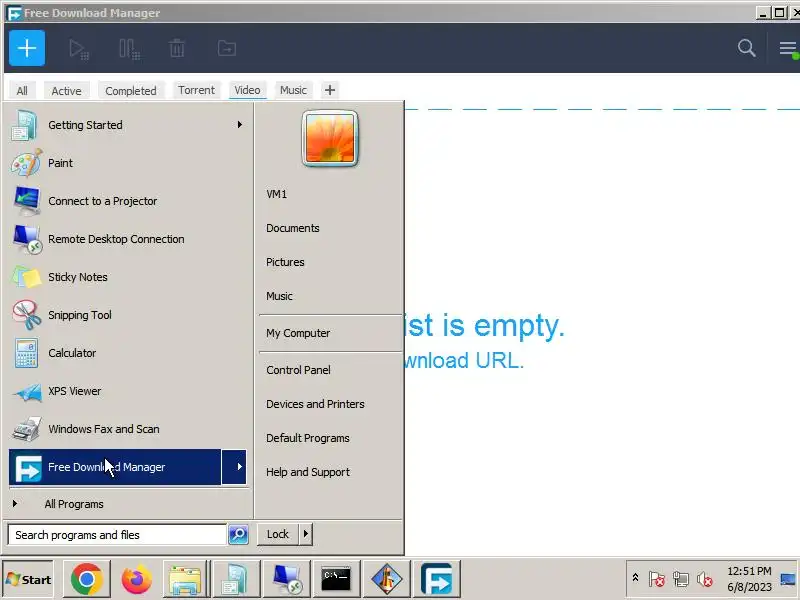The width and height of the screenshot is (800, 600).
Task: Click the start all downloads toolbar icon
Action: coord(79,49)
